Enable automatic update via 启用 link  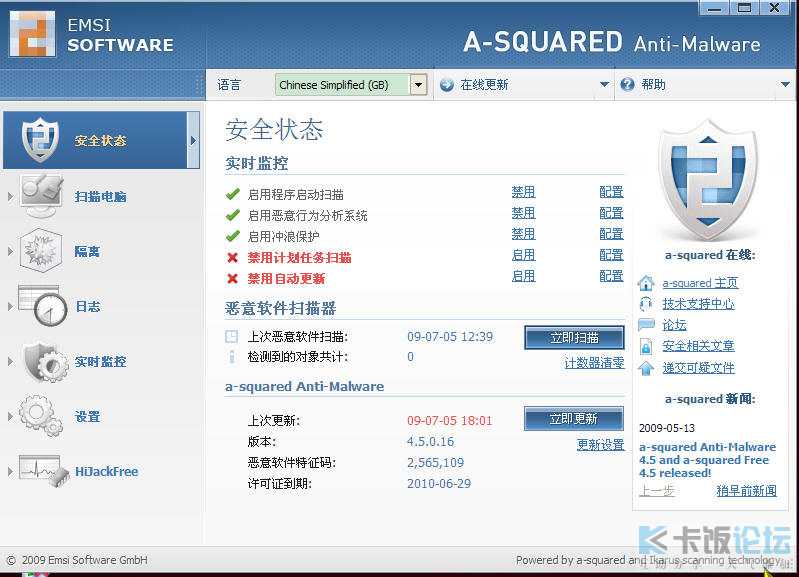click(523, 276)
